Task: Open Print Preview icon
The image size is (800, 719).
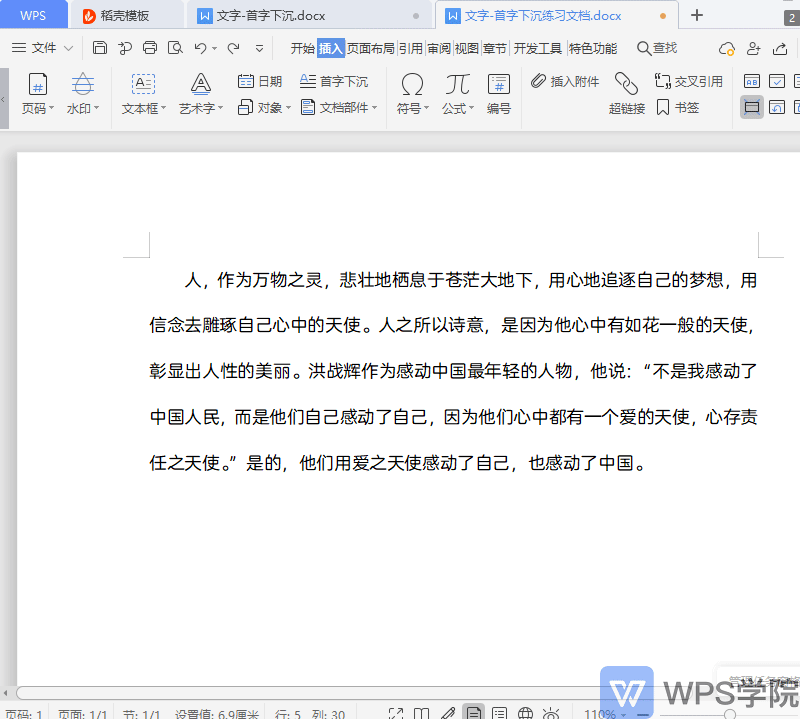Action: click(175, 48)
